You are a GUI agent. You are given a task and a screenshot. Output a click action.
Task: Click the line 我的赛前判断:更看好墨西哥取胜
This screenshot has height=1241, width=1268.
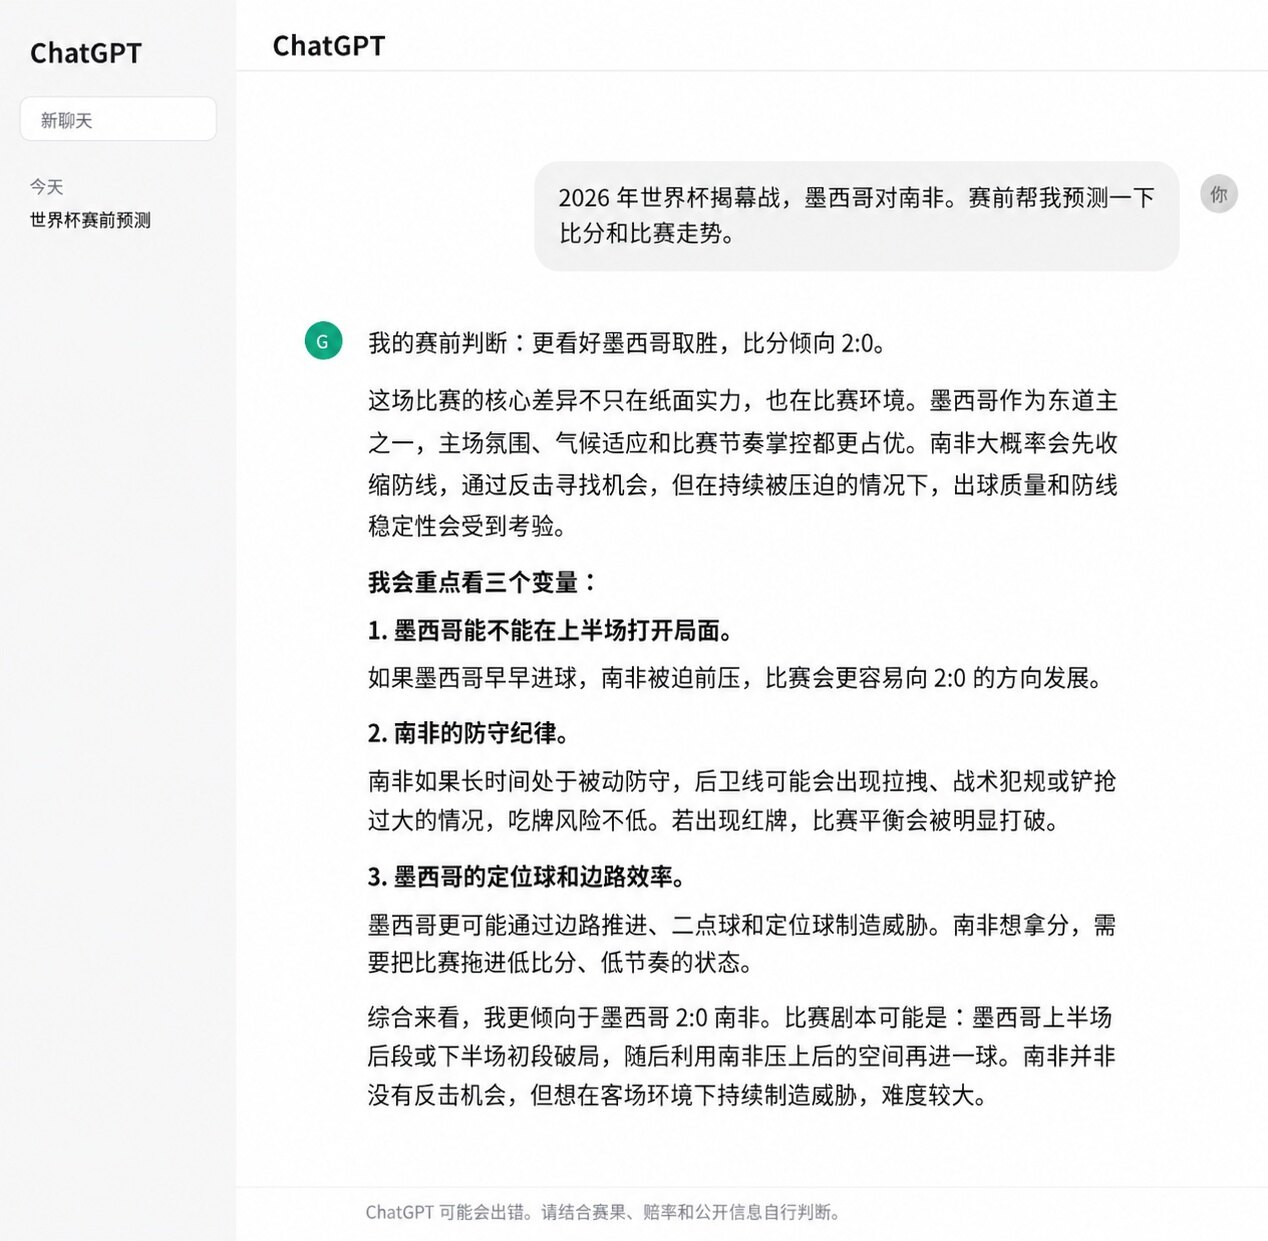(626, 343)
